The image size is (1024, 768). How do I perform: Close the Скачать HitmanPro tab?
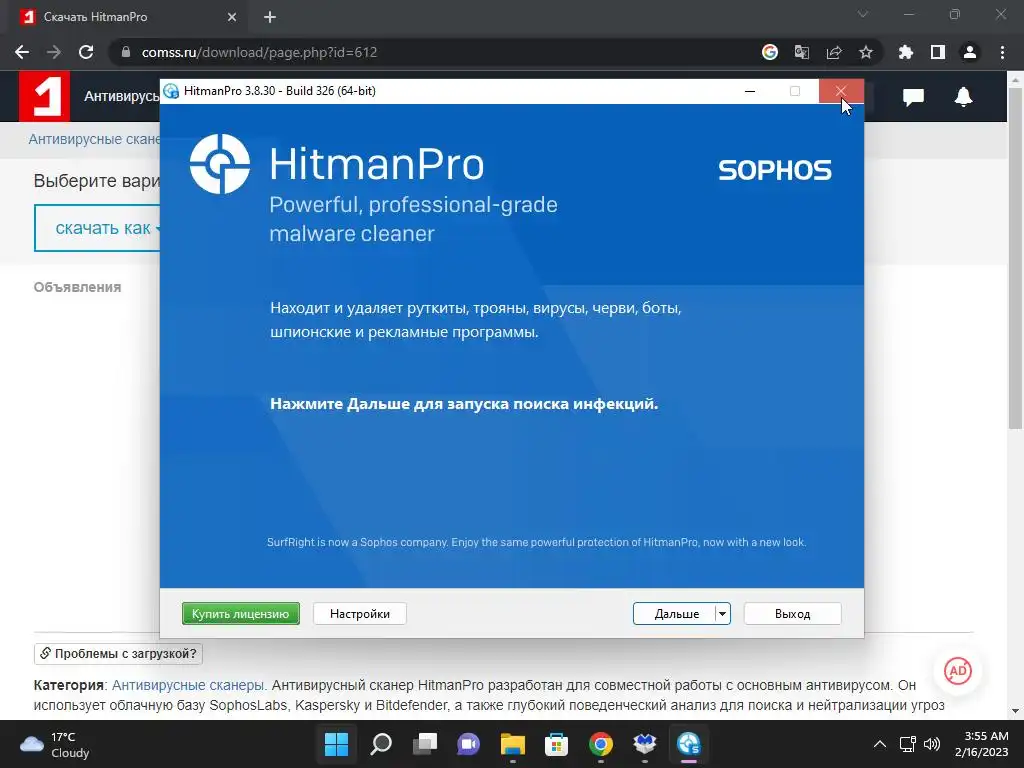(232, 17)
